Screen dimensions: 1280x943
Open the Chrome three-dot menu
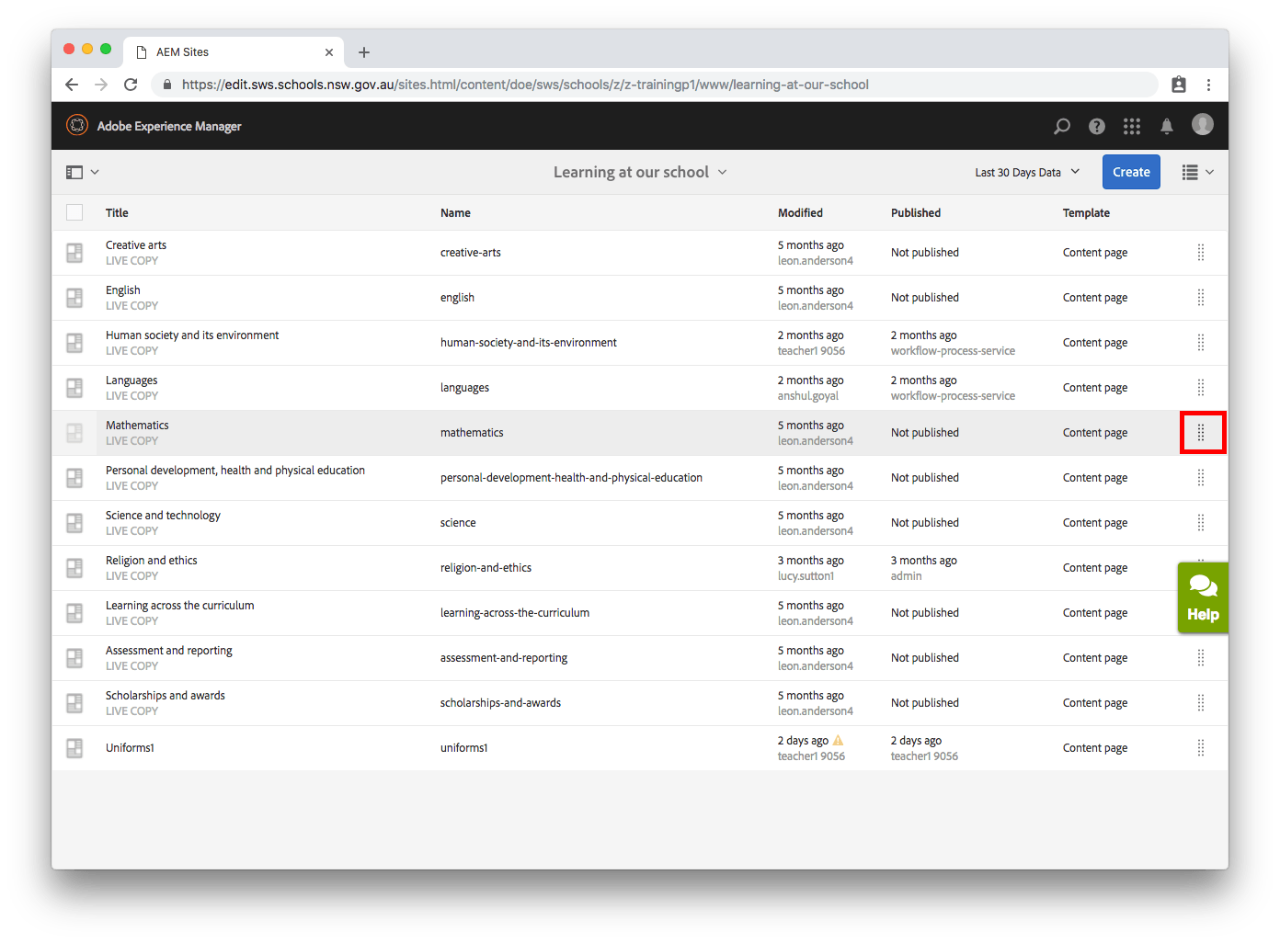point(1208,85)
